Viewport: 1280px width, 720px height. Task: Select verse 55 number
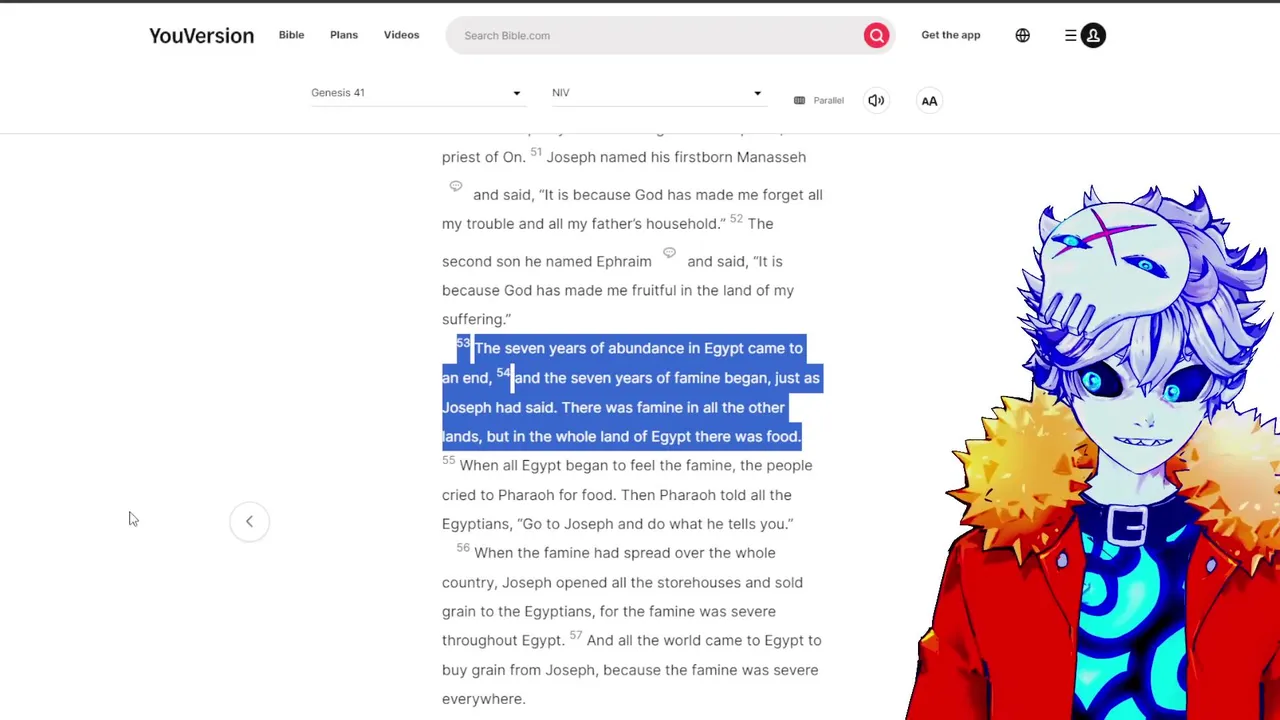[x=448, y=460]
